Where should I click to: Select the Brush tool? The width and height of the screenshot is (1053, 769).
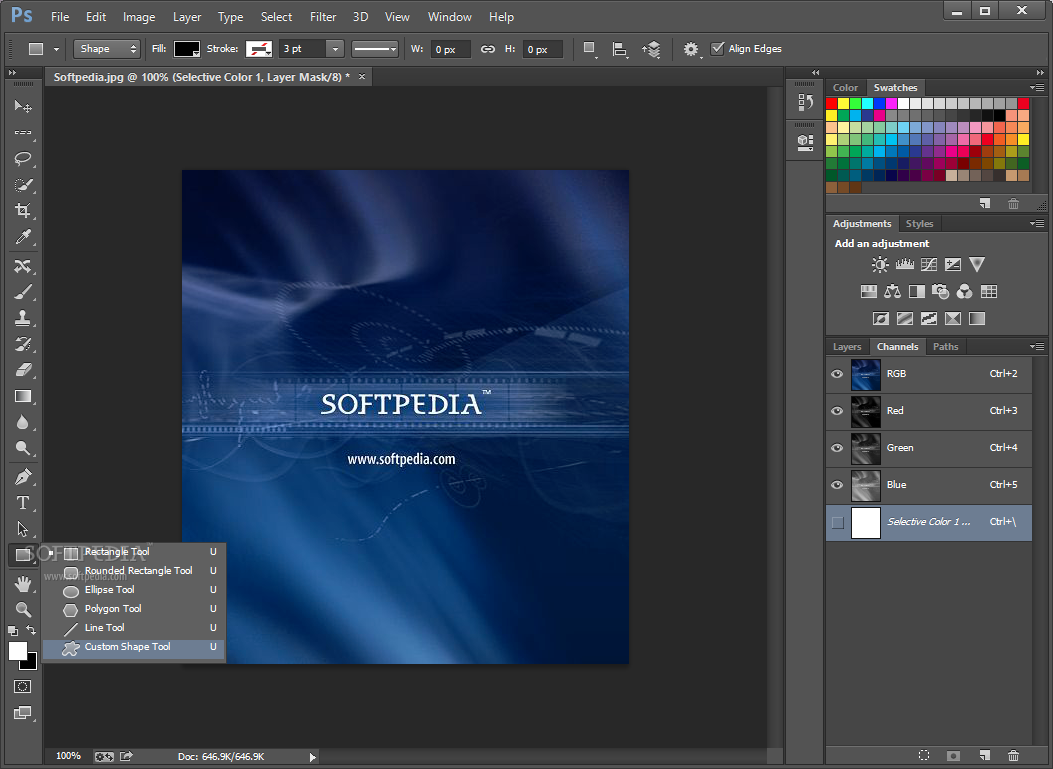click(x=23, y=292)
